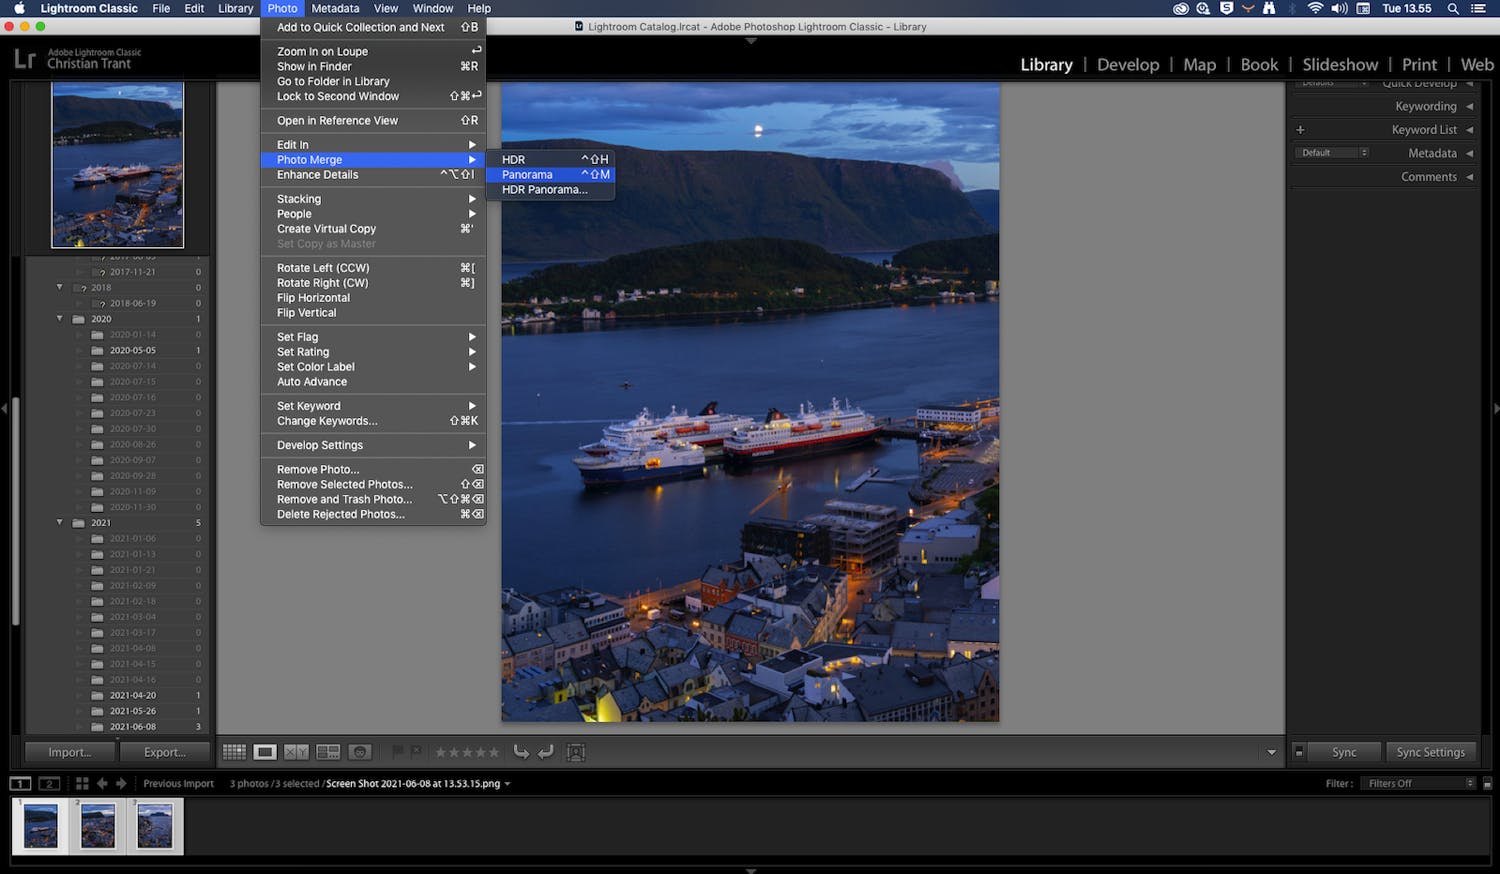The height and width of the screenshot is (874, 1500).
Task: Select Loupe view in the toolbar
Action: pyautogui.click(x=263, y=752)
